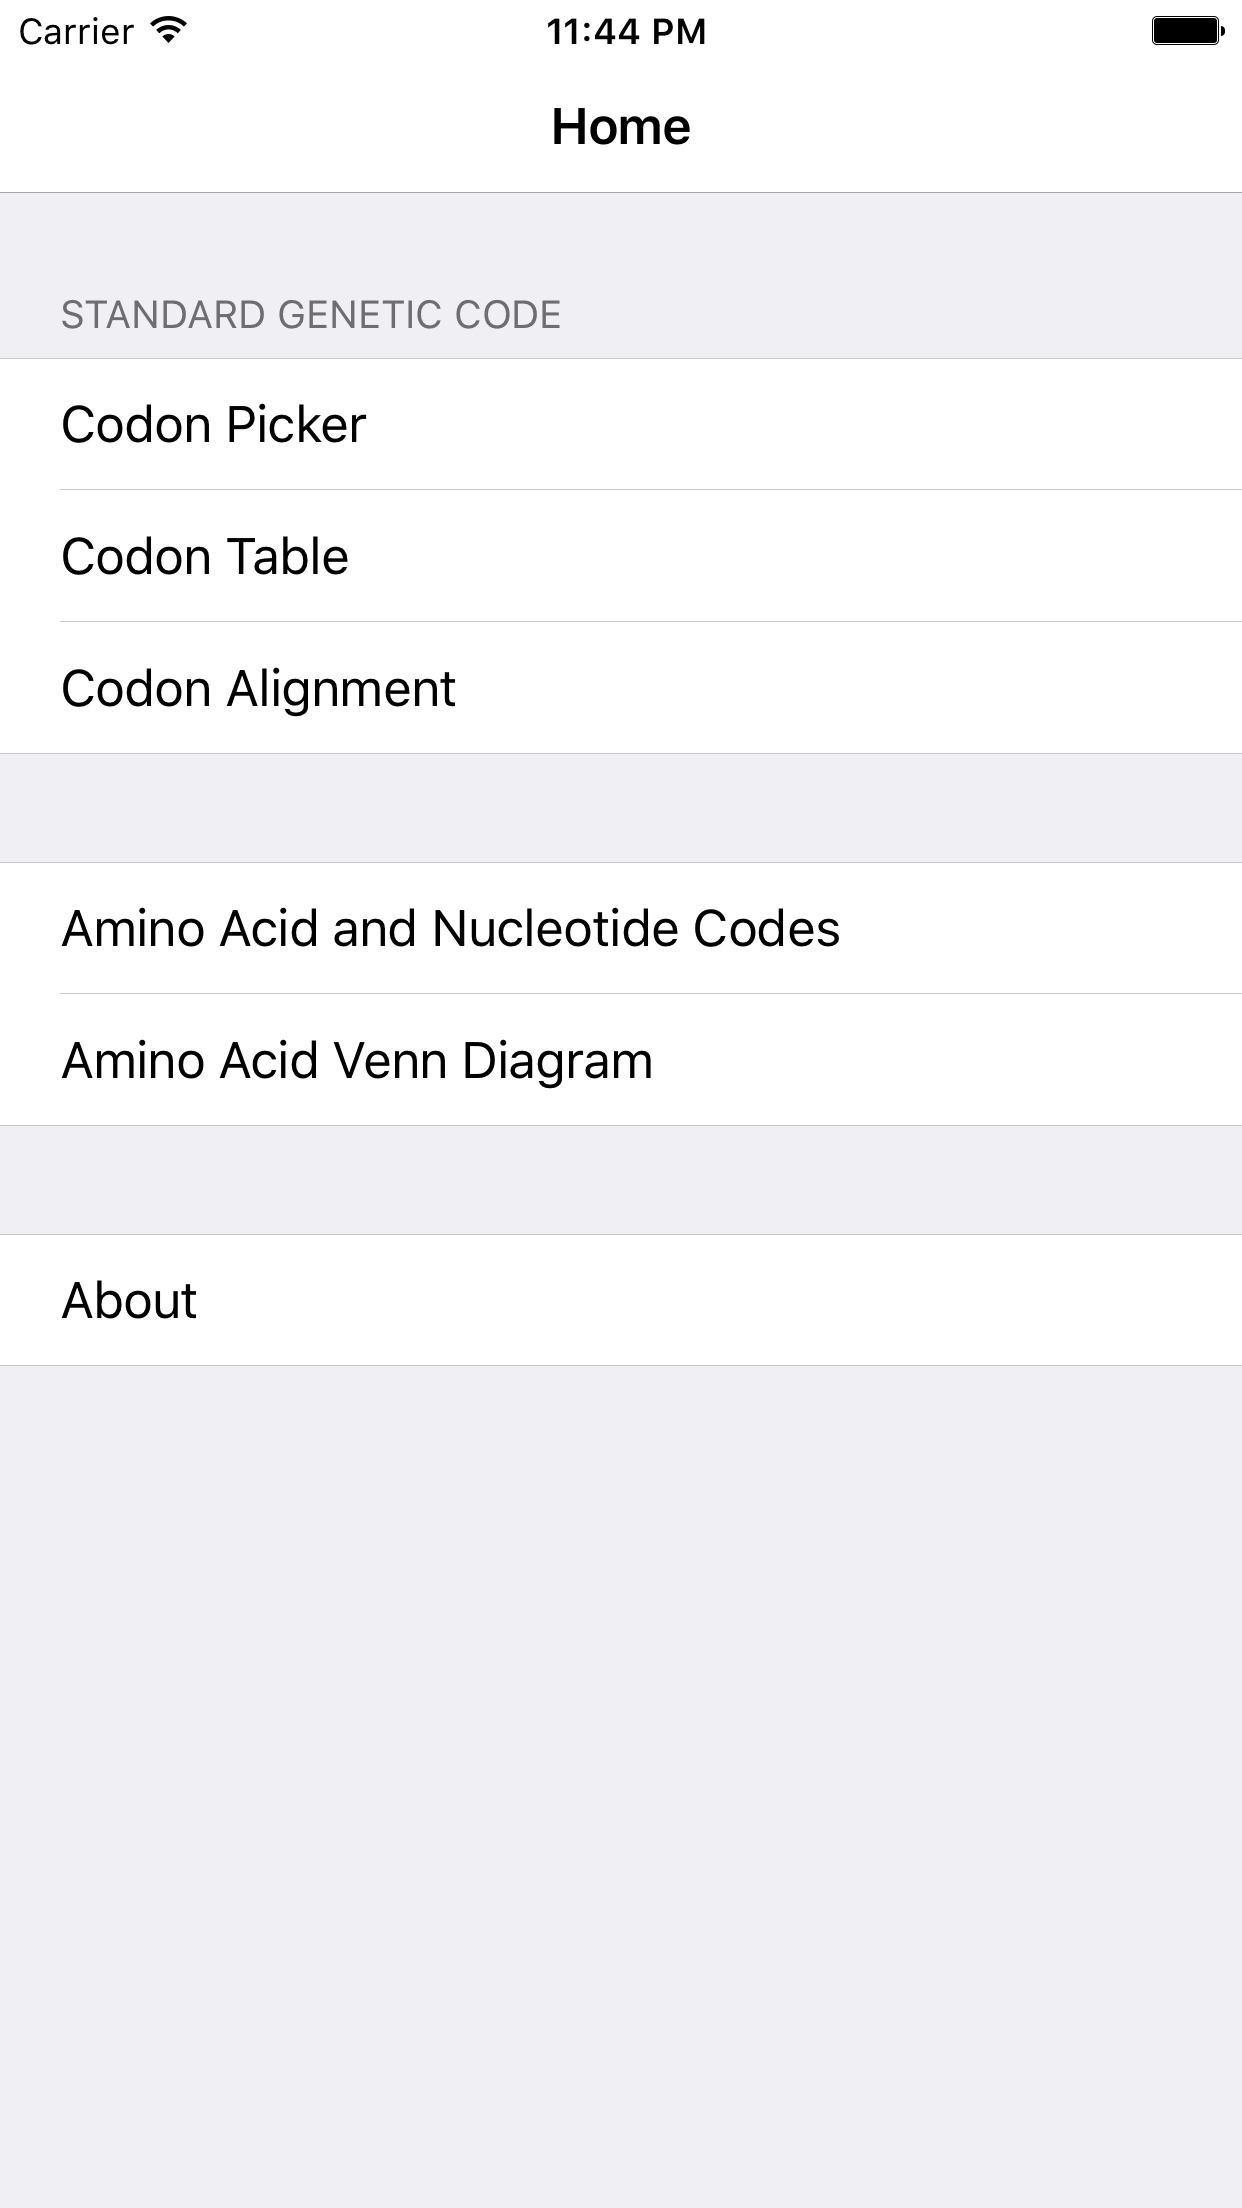This screenshot has width=1242, height=2208.
Task: Tap the STANDARD GENETIC CODE section header
Action: click(311, 315)
